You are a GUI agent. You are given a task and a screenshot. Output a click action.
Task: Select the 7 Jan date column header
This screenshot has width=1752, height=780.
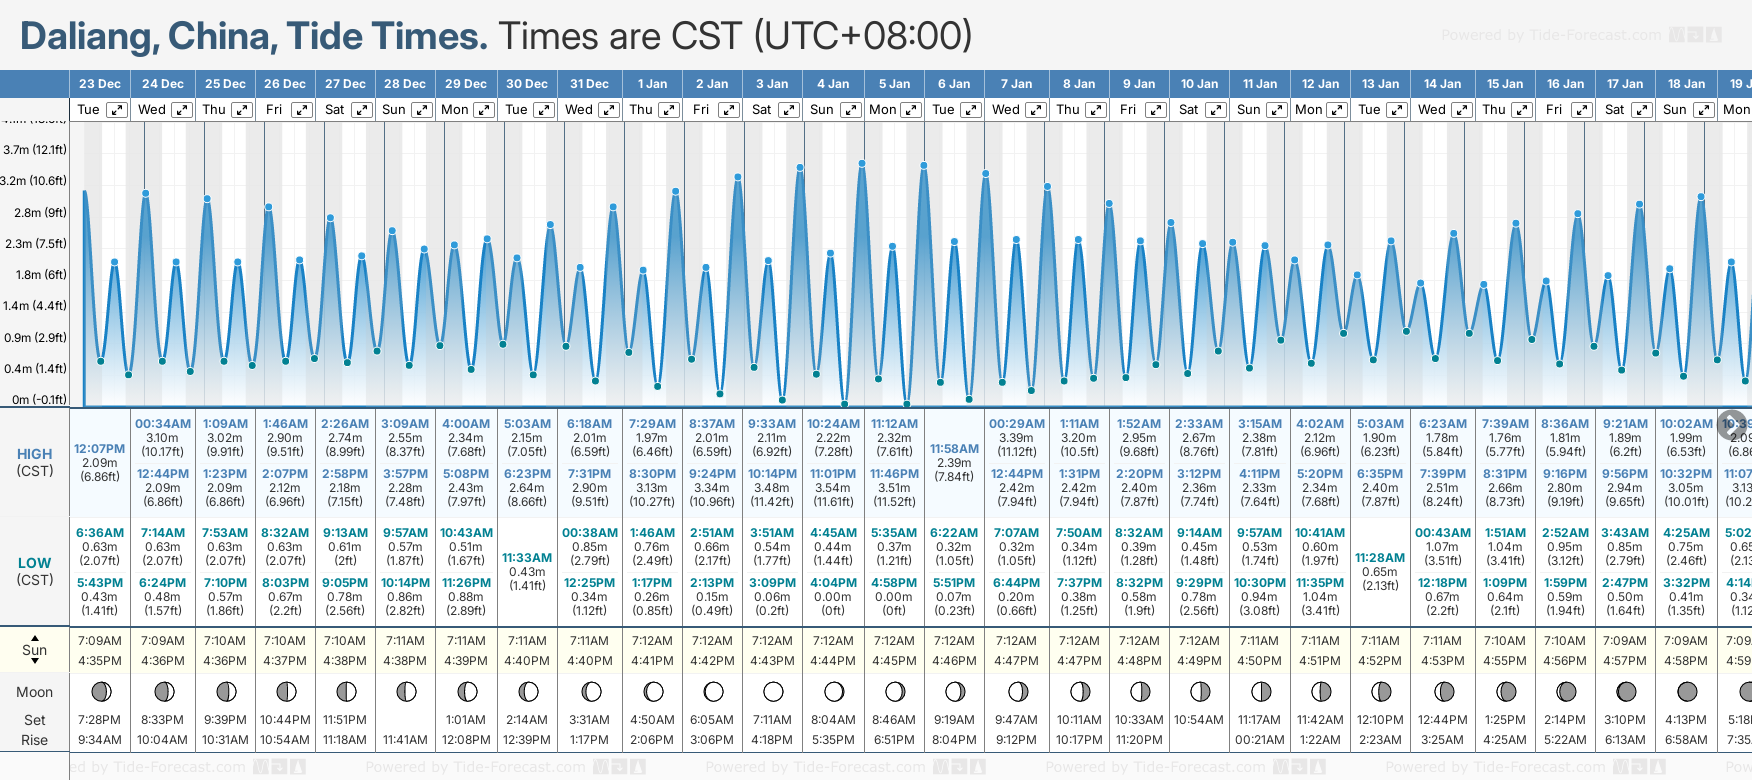tap(1016, 84)
